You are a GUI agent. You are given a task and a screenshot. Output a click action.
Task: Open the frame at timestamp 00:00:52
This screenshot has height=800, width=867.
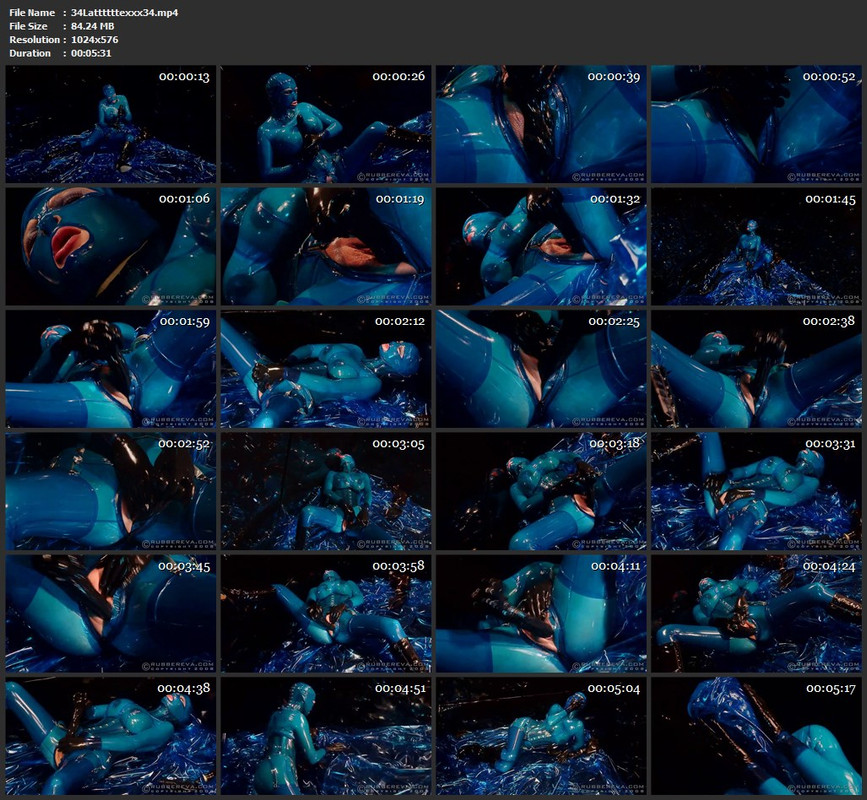click(756, 124)
